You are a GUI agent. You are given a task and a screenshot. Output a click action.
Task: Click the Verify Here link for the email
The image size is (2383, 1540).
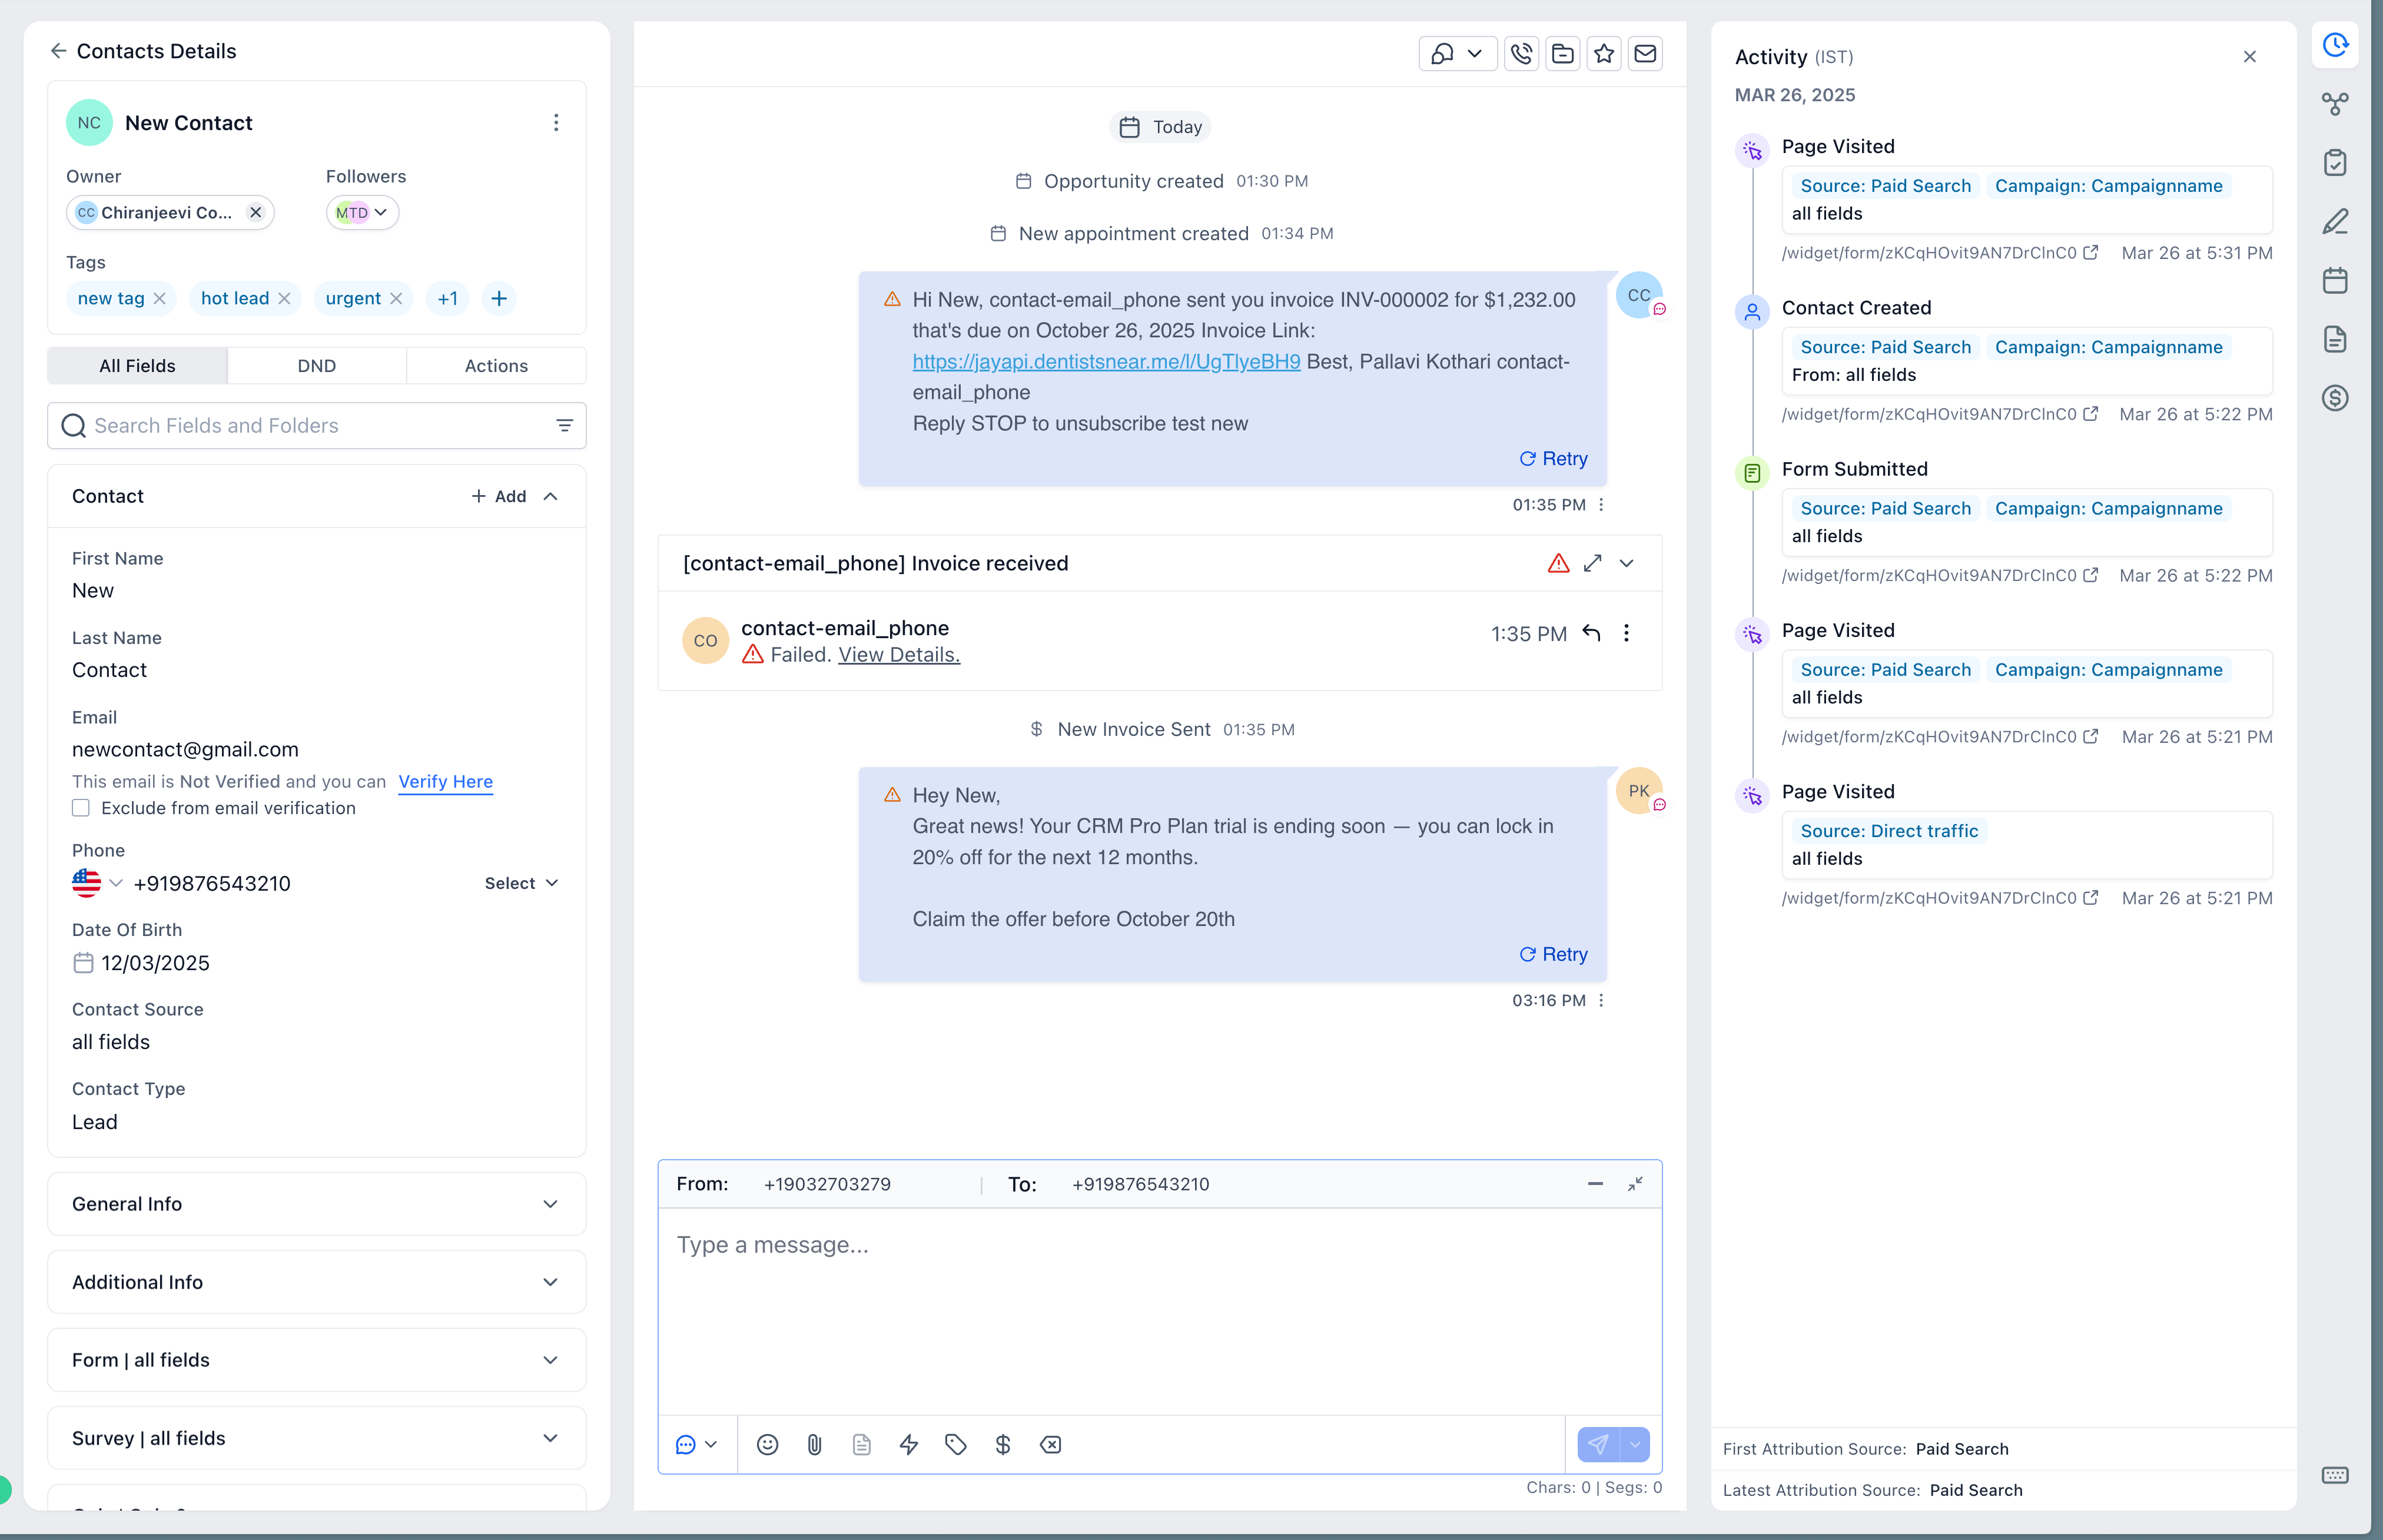click(445, 781)
